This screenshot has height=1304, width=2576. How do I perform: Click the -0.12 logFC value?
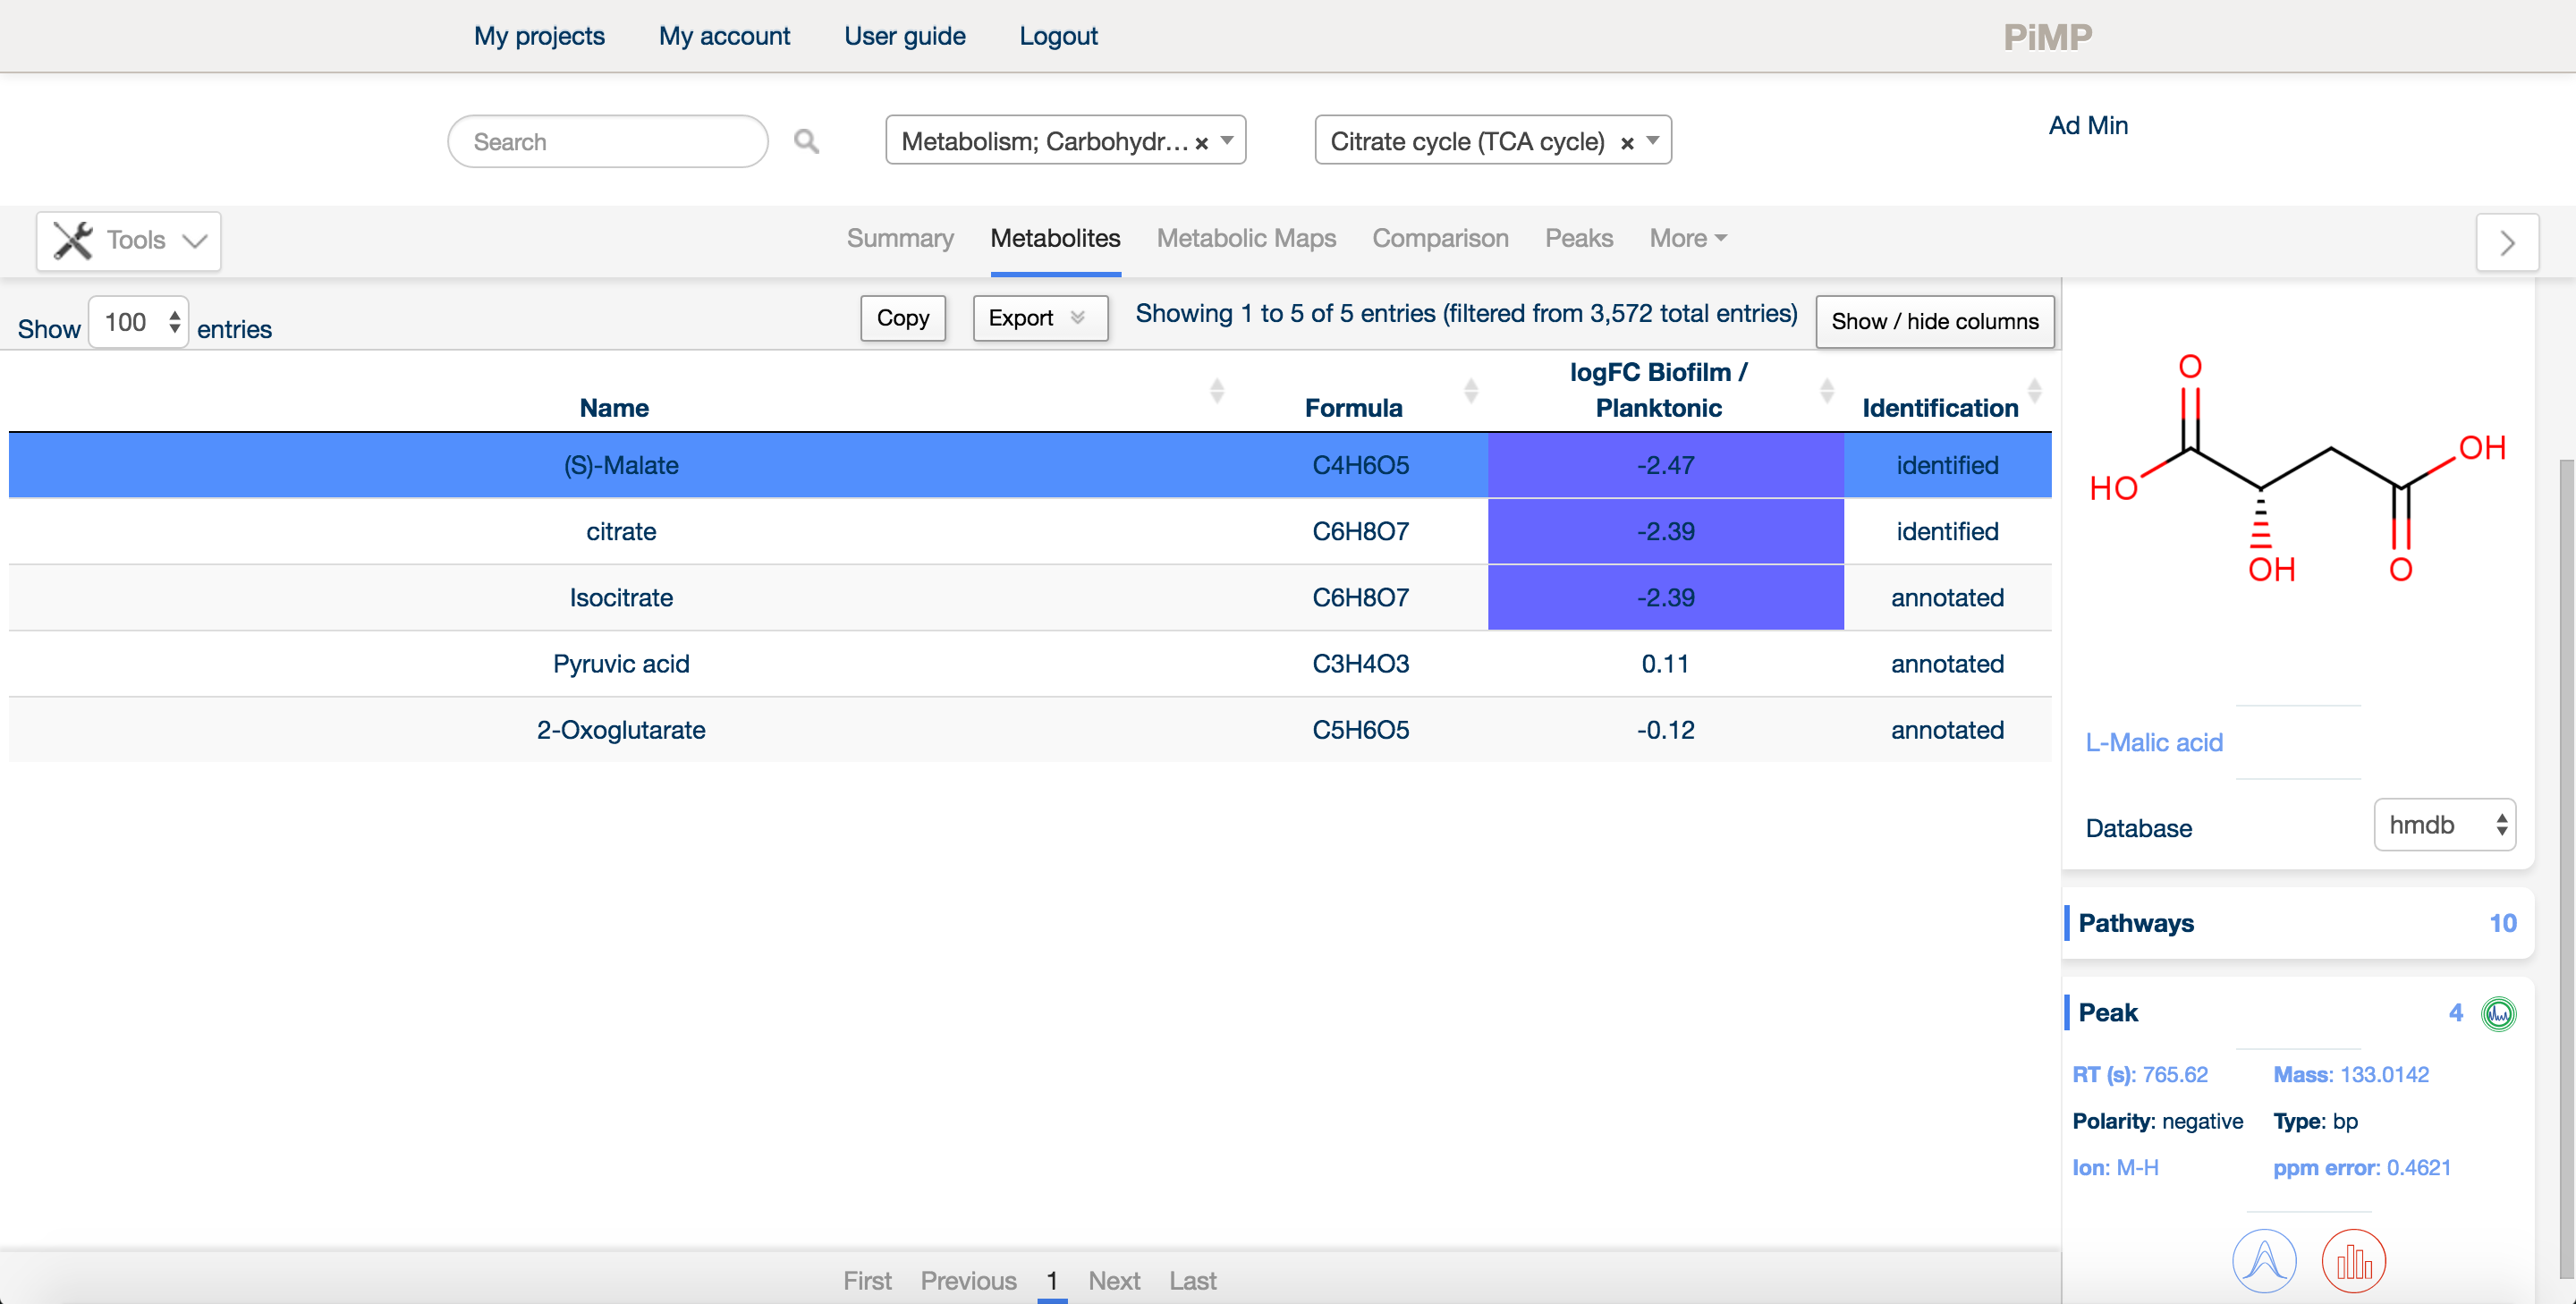pos(1665,729)
